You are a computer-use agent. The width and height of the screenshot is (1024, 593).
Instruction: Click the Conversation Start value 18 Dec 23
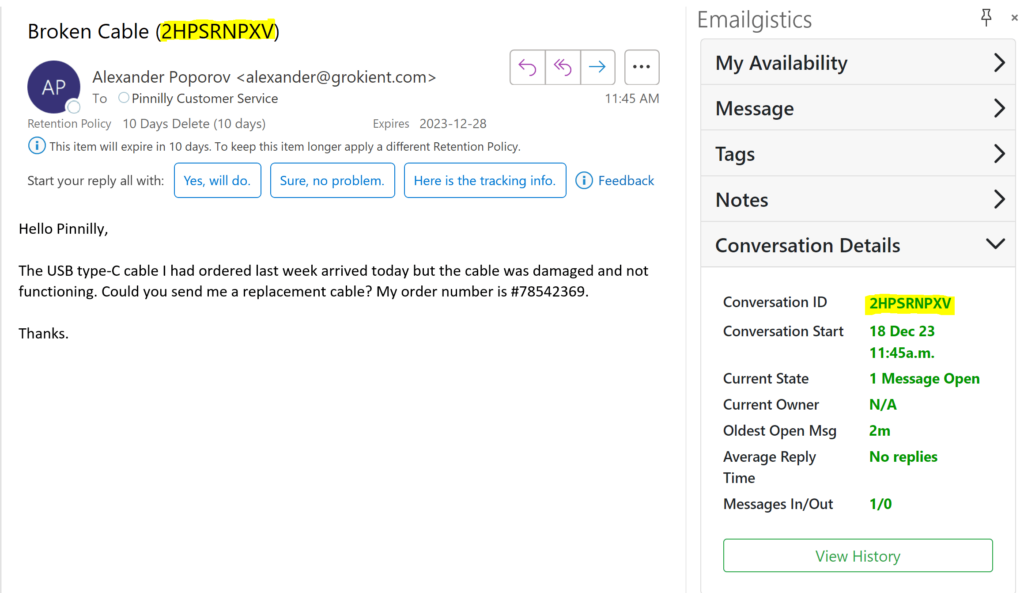point(901,331)
